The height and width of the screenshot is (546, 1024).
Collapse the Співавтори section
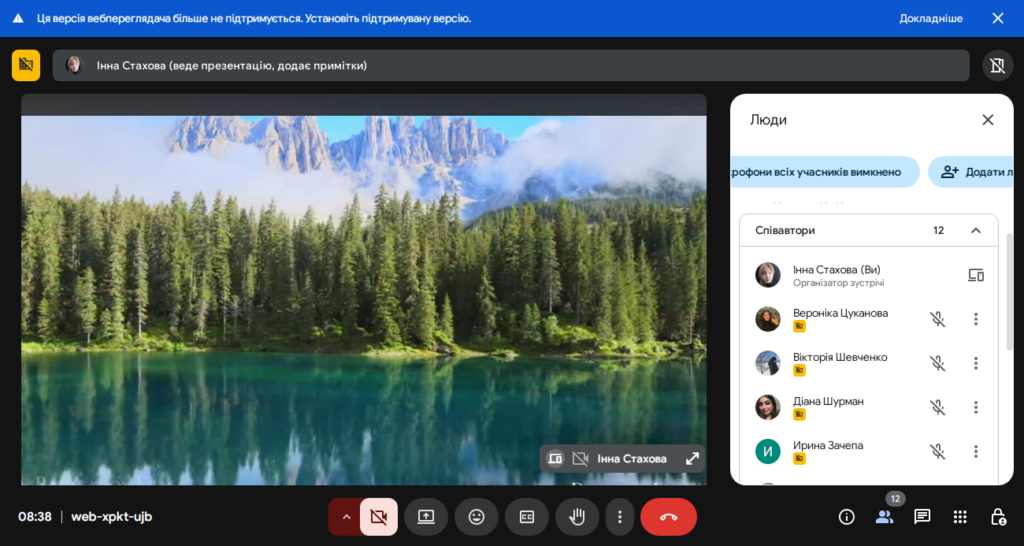976,230
